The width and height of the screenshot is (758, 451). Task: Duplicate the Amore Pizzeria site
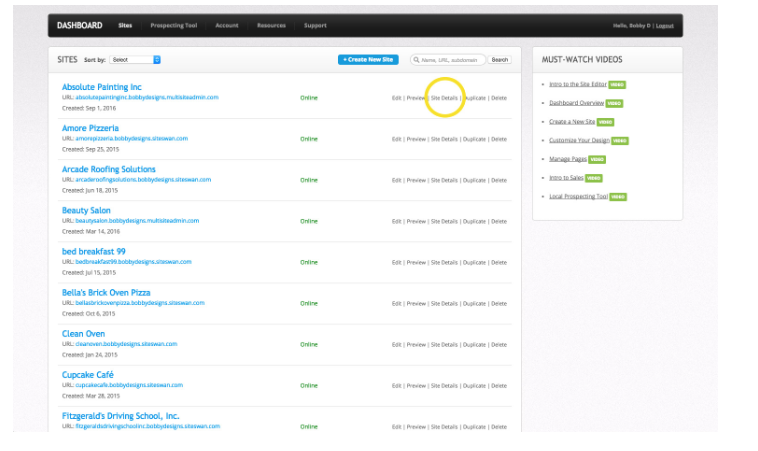pyautogui.click(x=474, y=139)
